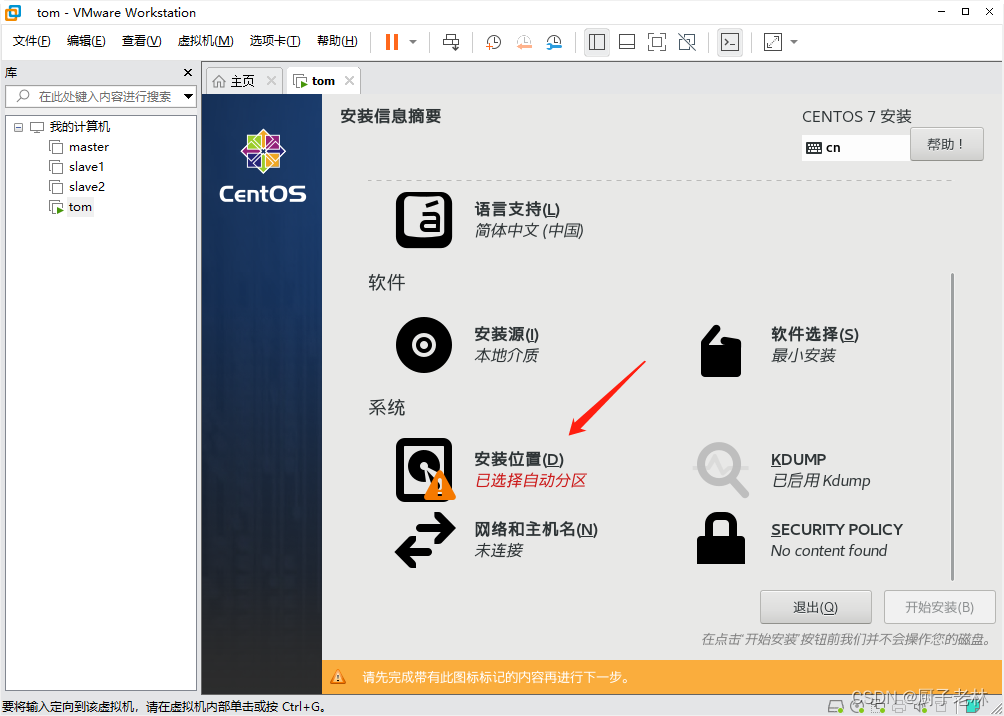Open the 帮助(H) menu

click(x=337, y=42)
